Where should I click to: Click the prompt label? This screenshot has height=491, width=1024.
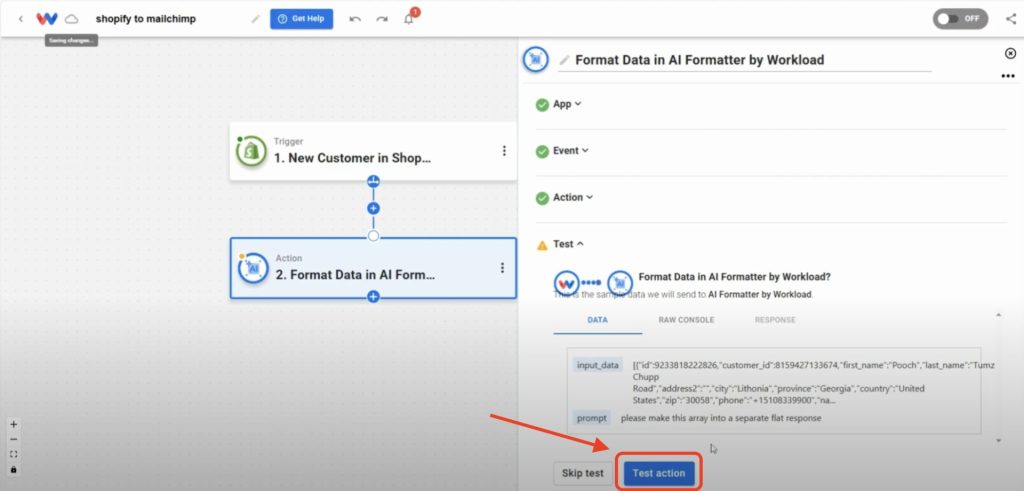tap(592, 418)
